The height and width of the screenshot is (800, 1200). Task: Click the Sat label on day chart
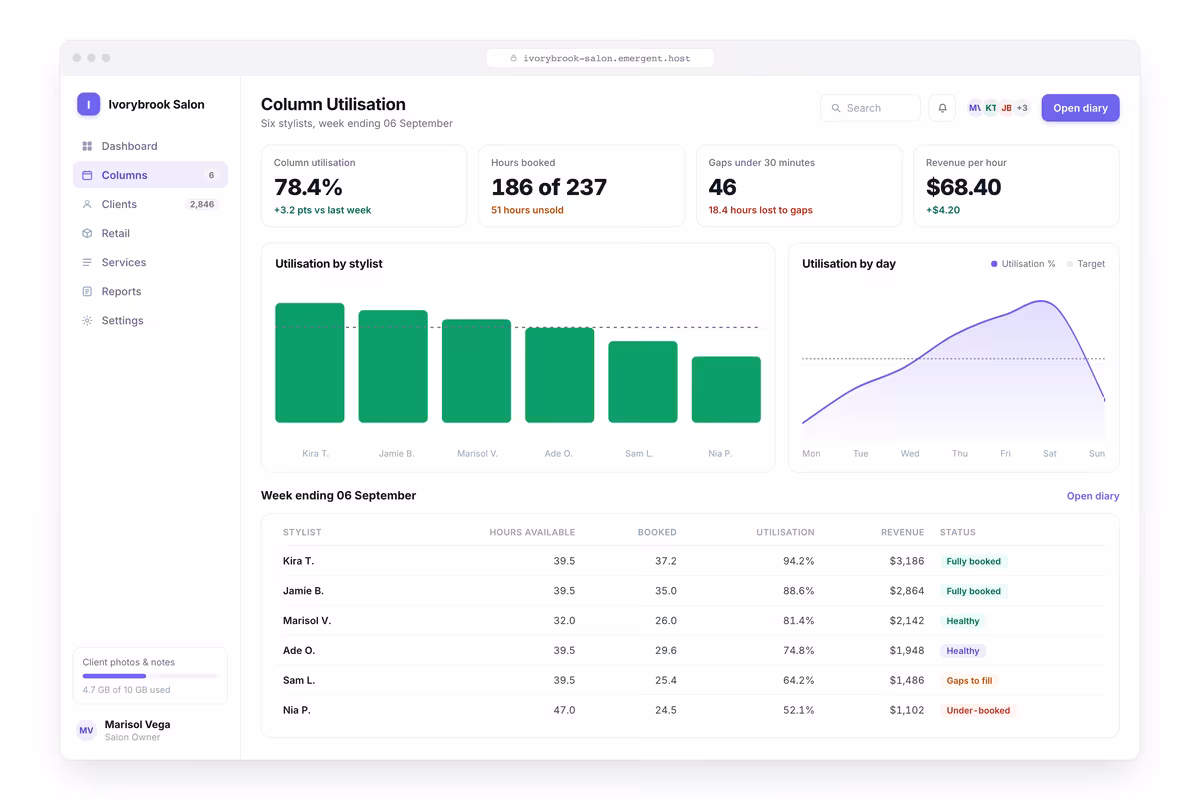tap(1050, 454)
